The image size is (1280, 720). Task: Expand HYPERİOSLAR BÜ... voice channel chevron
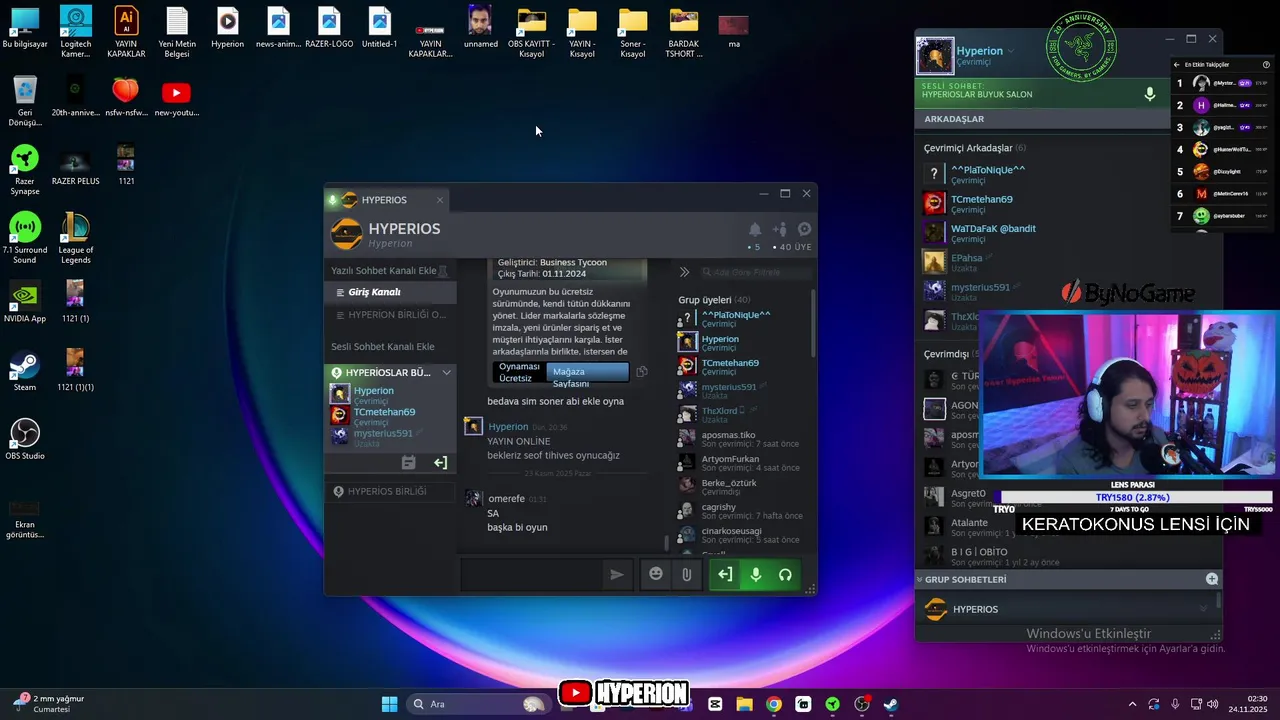pyautogui.click(x=446, y=372)
